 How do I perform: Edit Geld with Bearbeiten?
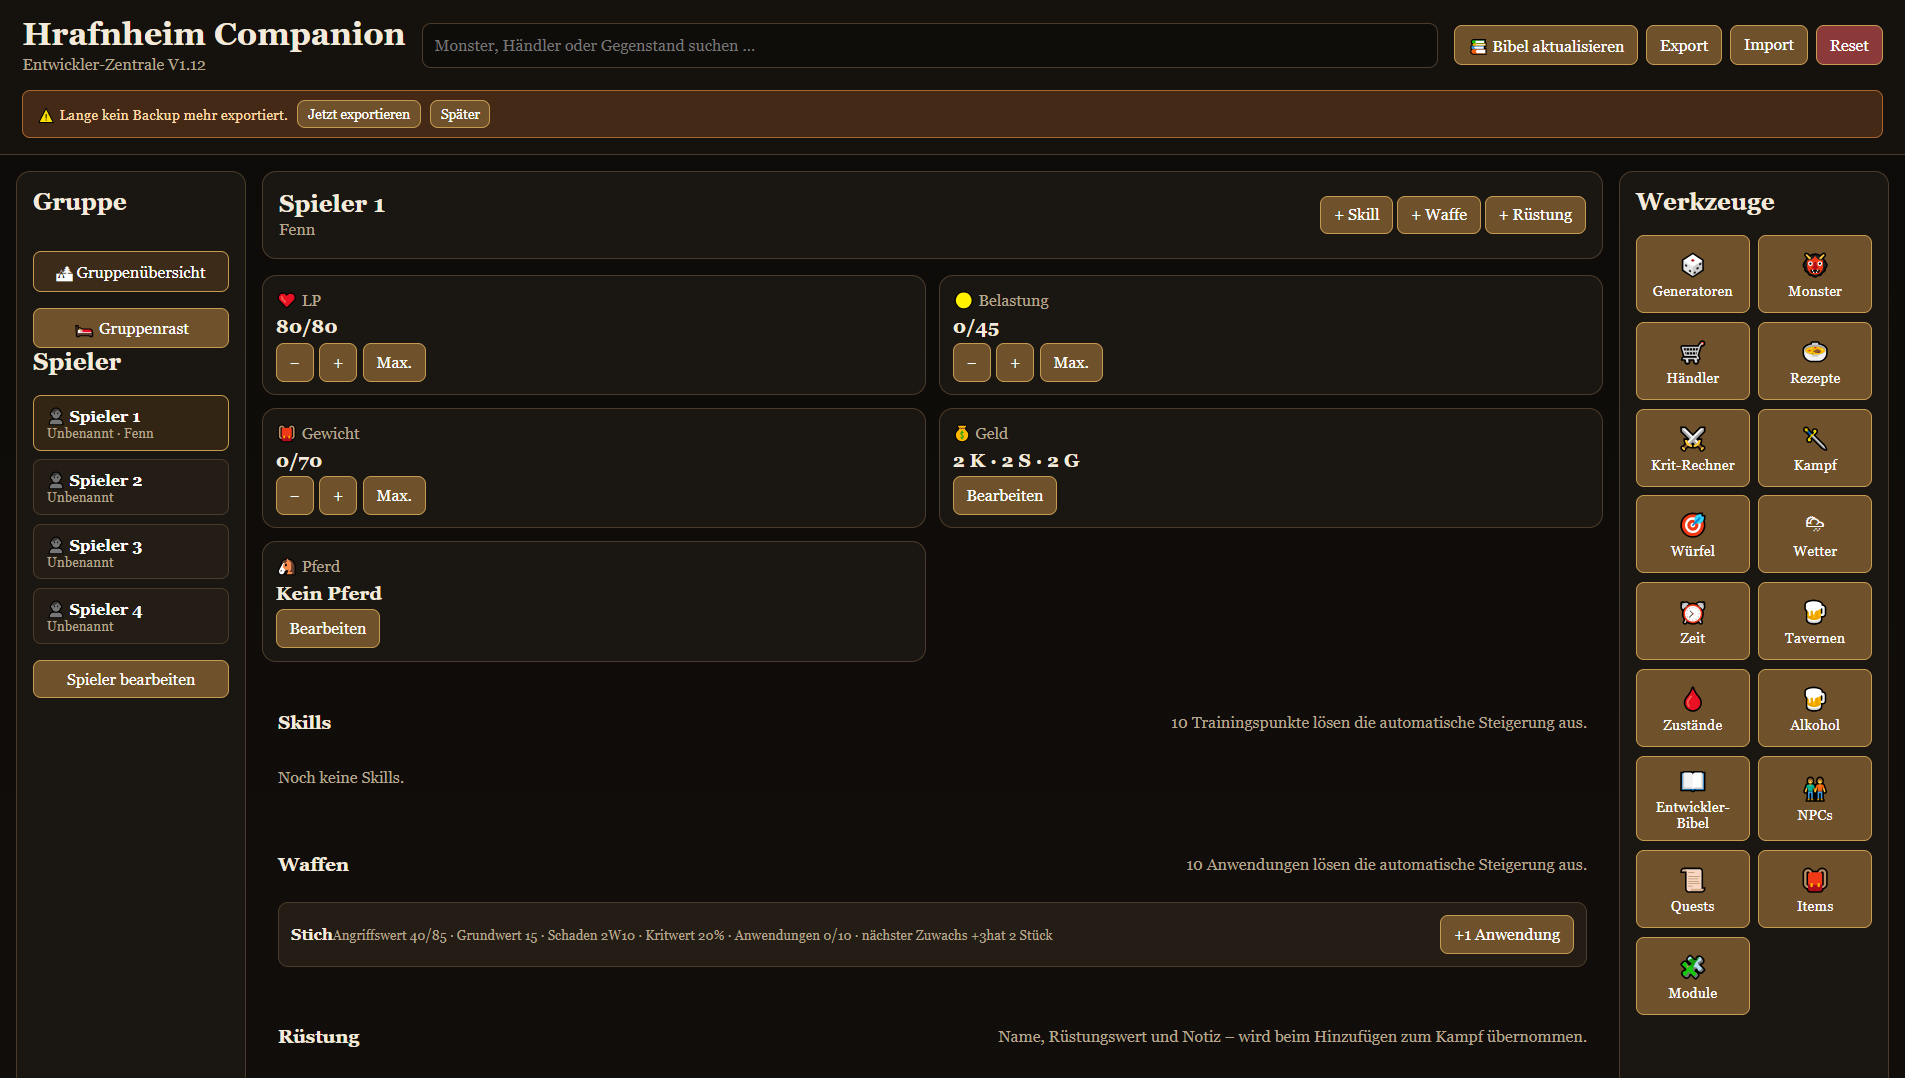(1004, 496)
